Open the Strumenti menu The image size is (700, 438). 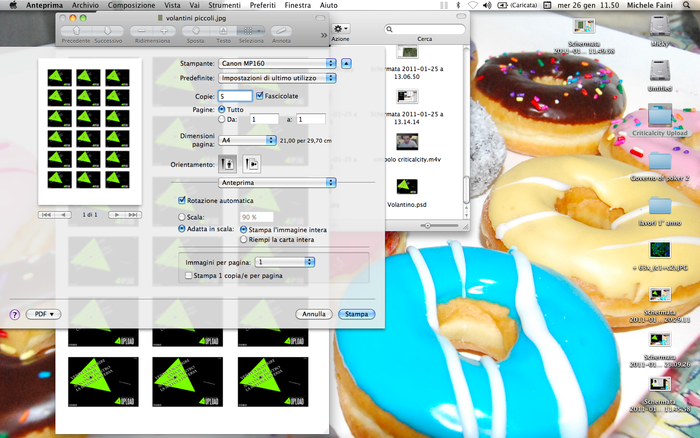pyautogui.click(x=224, y=5)
